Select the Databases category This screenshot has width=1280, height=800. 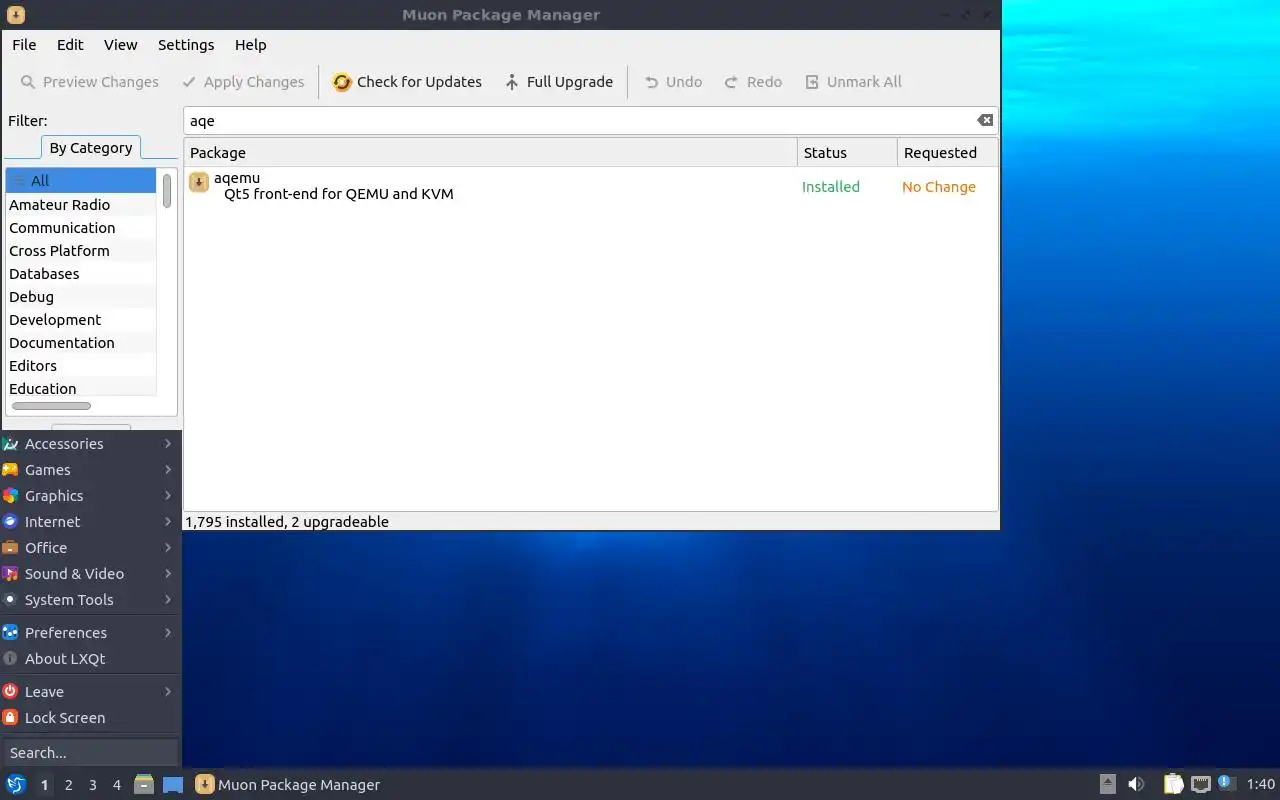pos(81,274)
